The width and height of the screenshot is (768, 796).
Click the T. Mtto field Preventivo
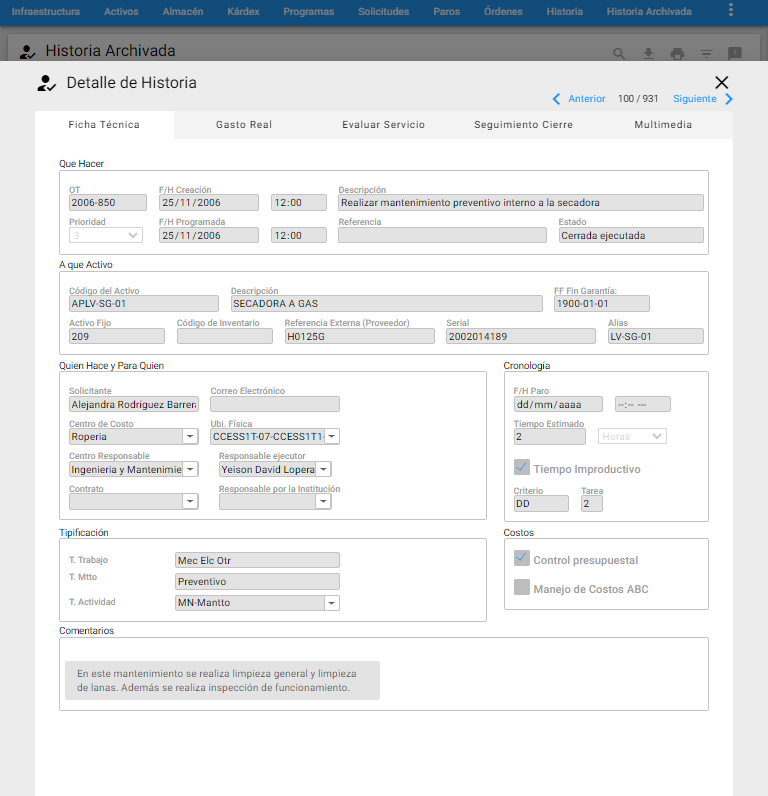(x=257, y=581)
